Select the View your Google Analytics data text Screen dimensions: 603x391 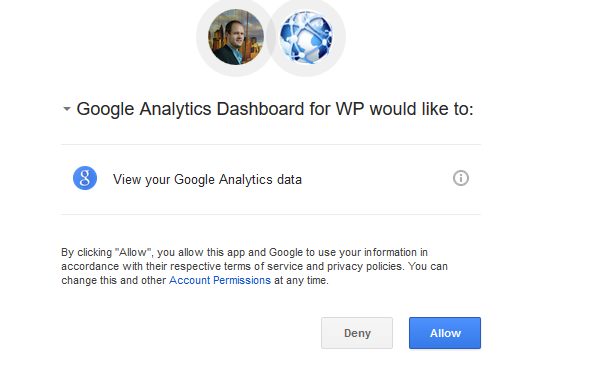click(207, 180)
